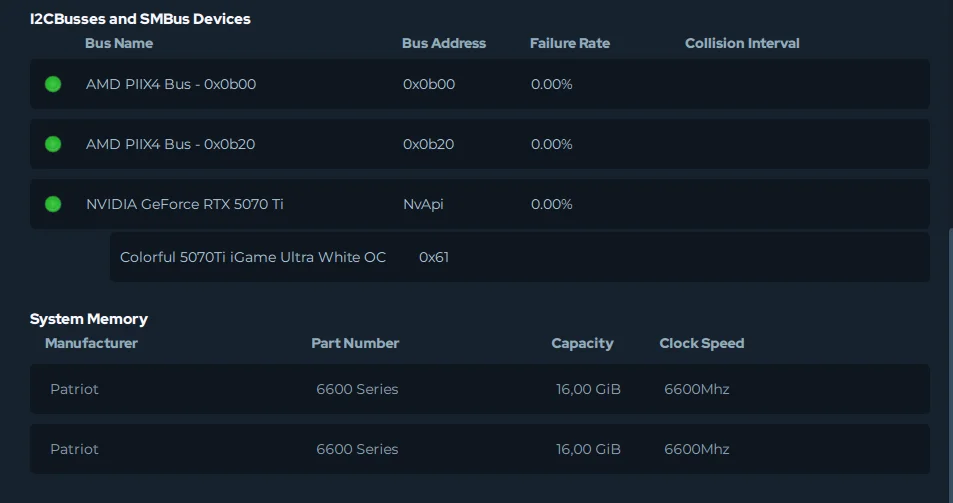This screenshot has height=503, width=953.
Task: Click the Capacity column header
Action: coord(582,343)
